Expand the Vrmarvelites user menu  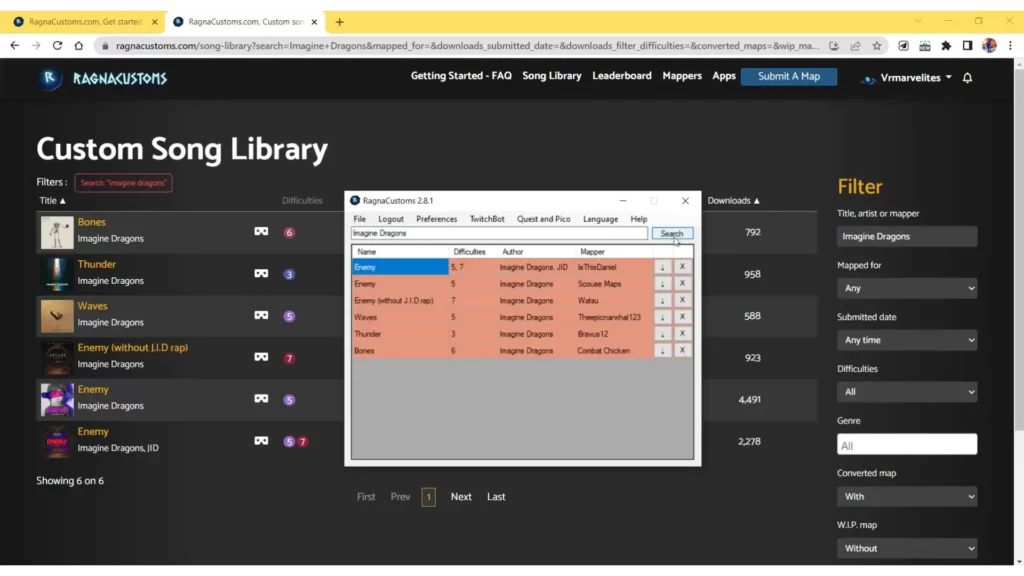908,78
